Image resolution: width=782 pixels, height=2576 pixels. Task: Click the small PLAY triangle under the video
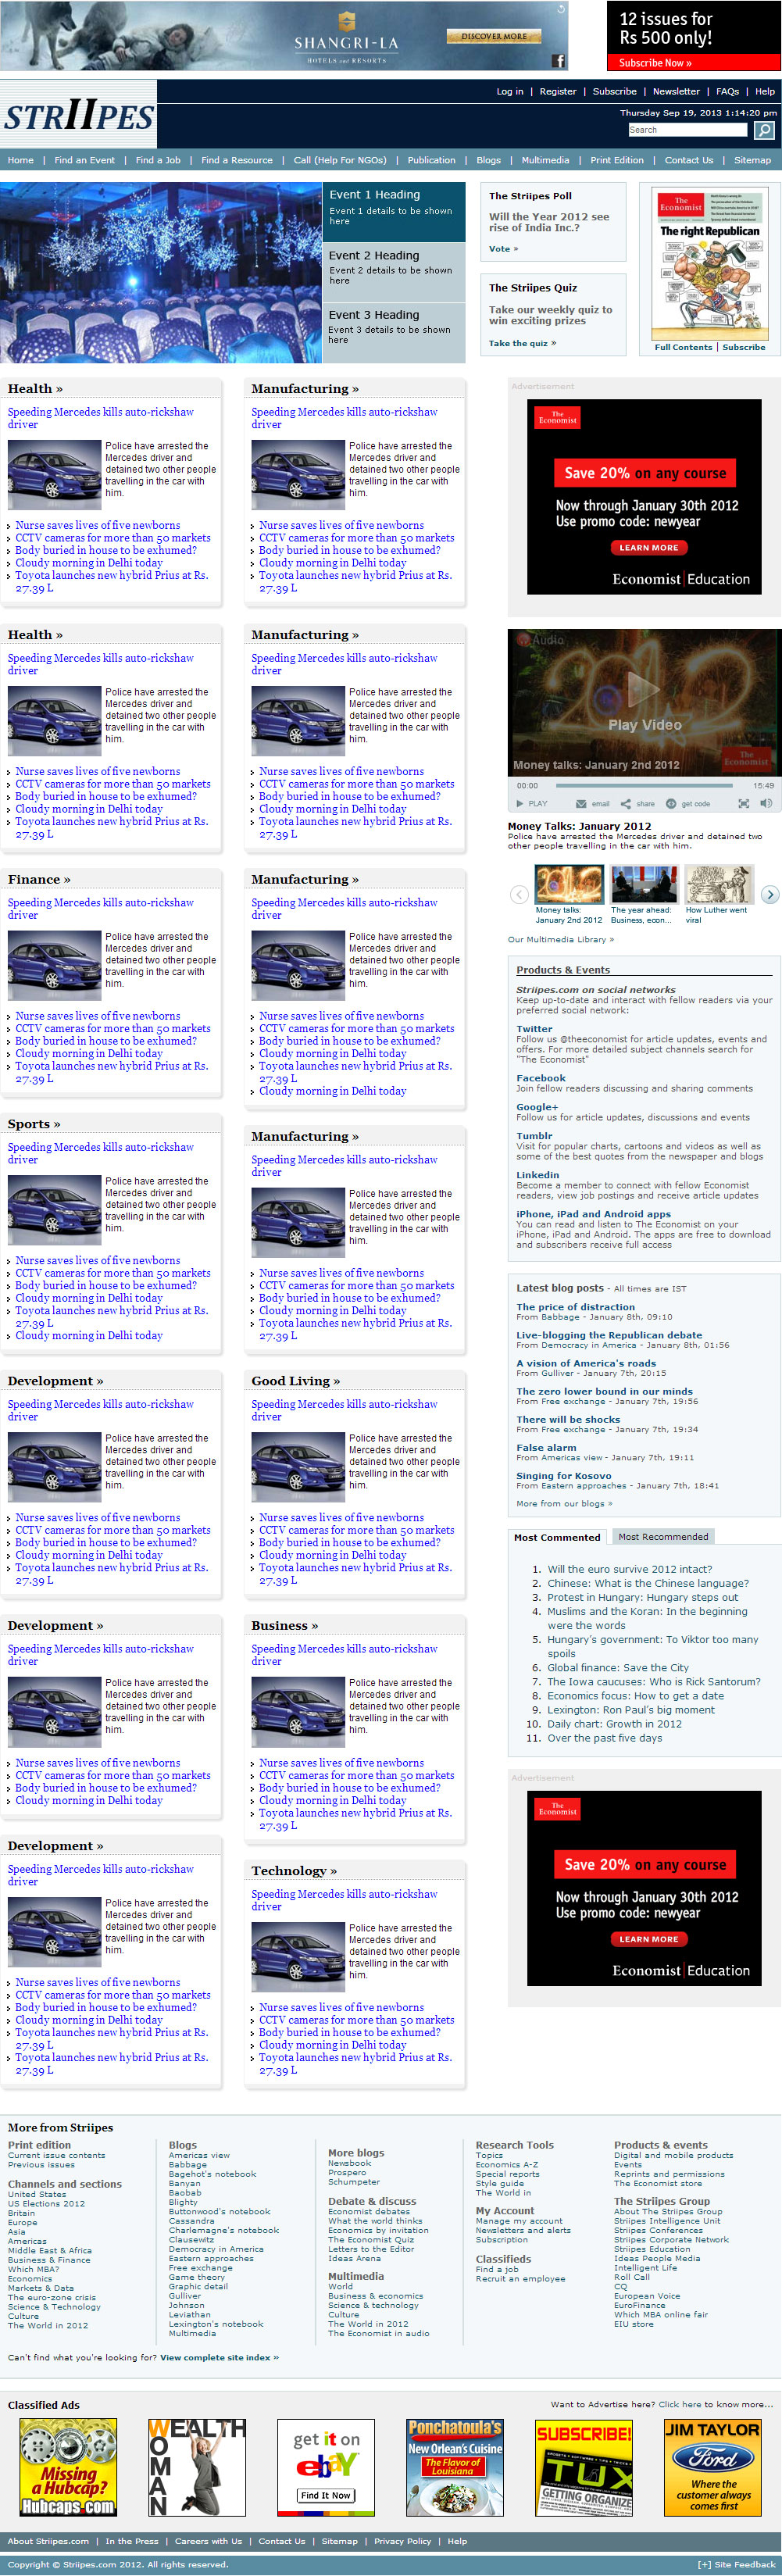[x=521, y=803]
